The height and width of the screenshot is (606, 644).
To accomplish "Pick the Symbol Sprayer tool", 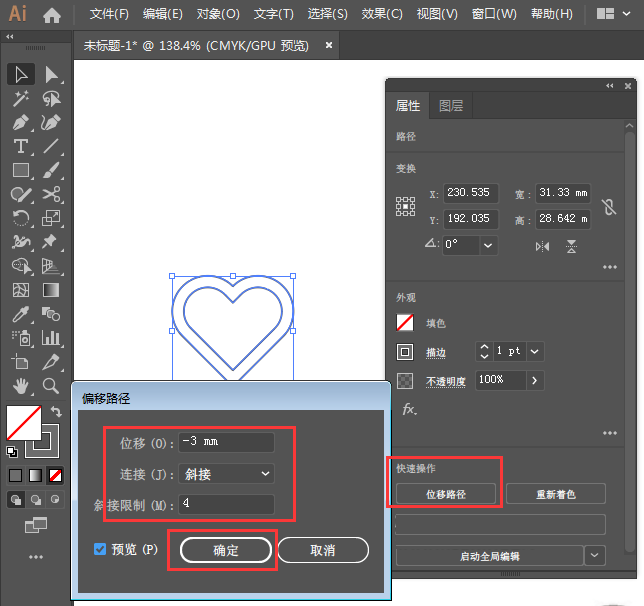I will [x=21, y=338].
